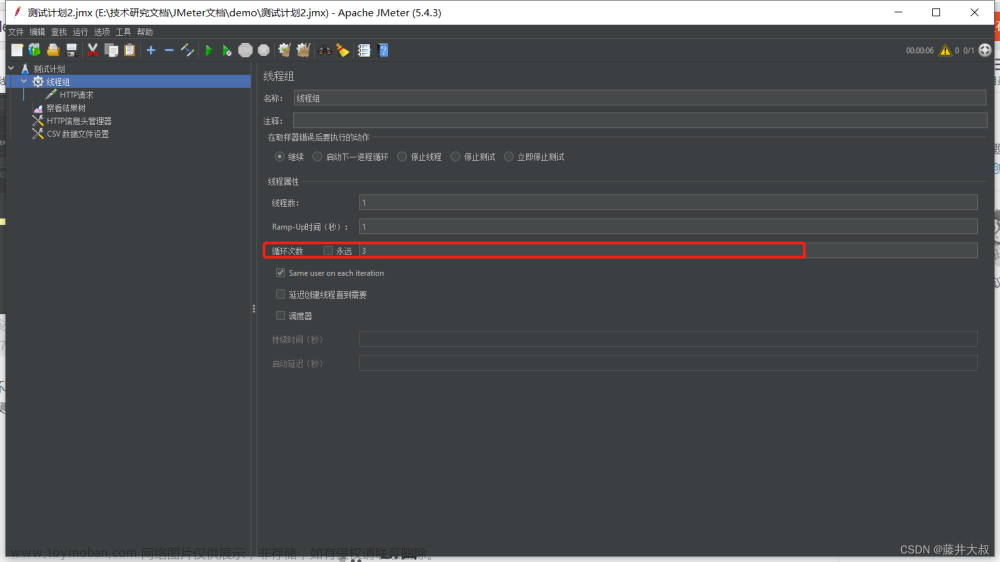Click the flask icon of 测试计划 node

pos(25,69)
